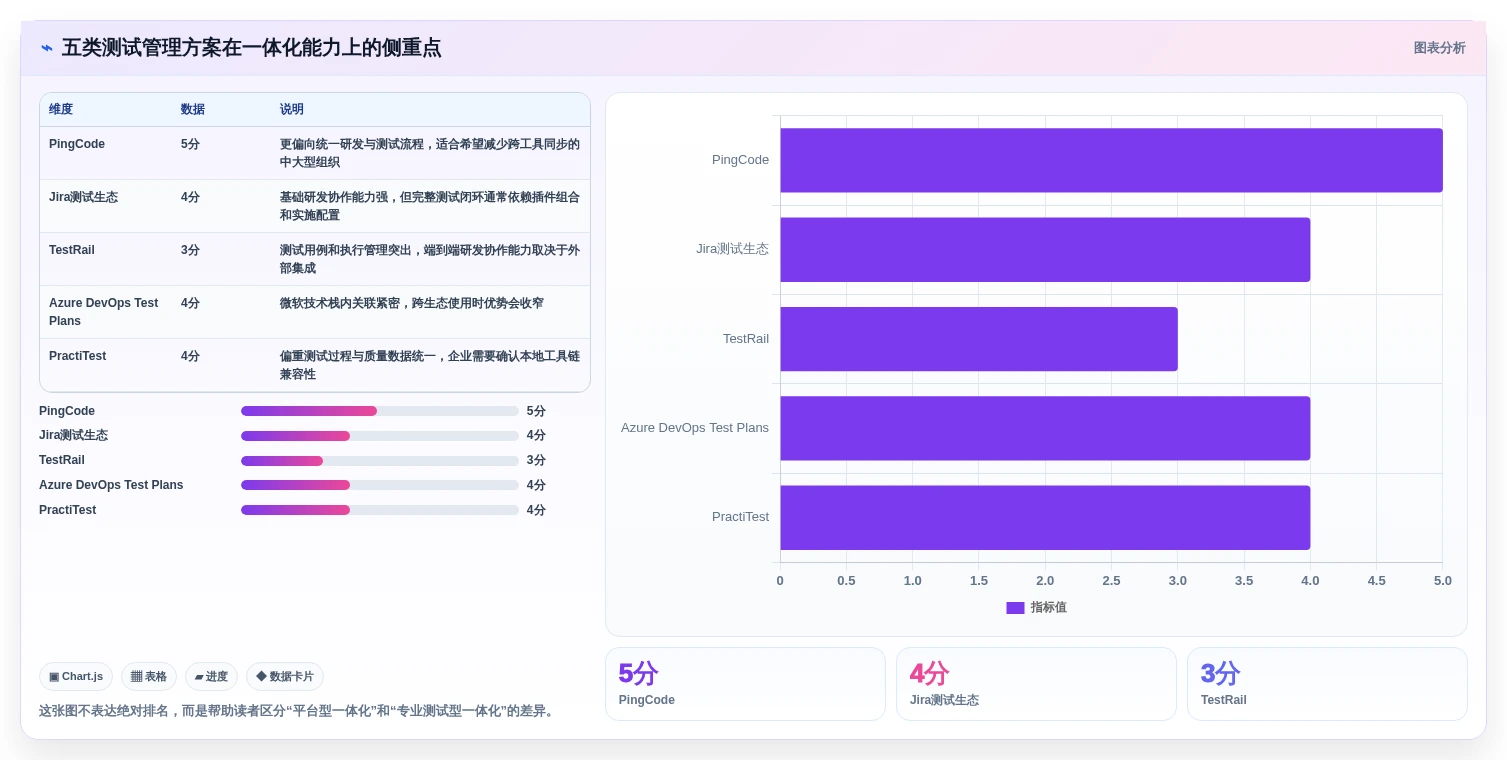The width and height of the screenshot is (1507, 760).
Task: Click the 4分 Jira测试生态 data card
Action: pos(1036,684)
